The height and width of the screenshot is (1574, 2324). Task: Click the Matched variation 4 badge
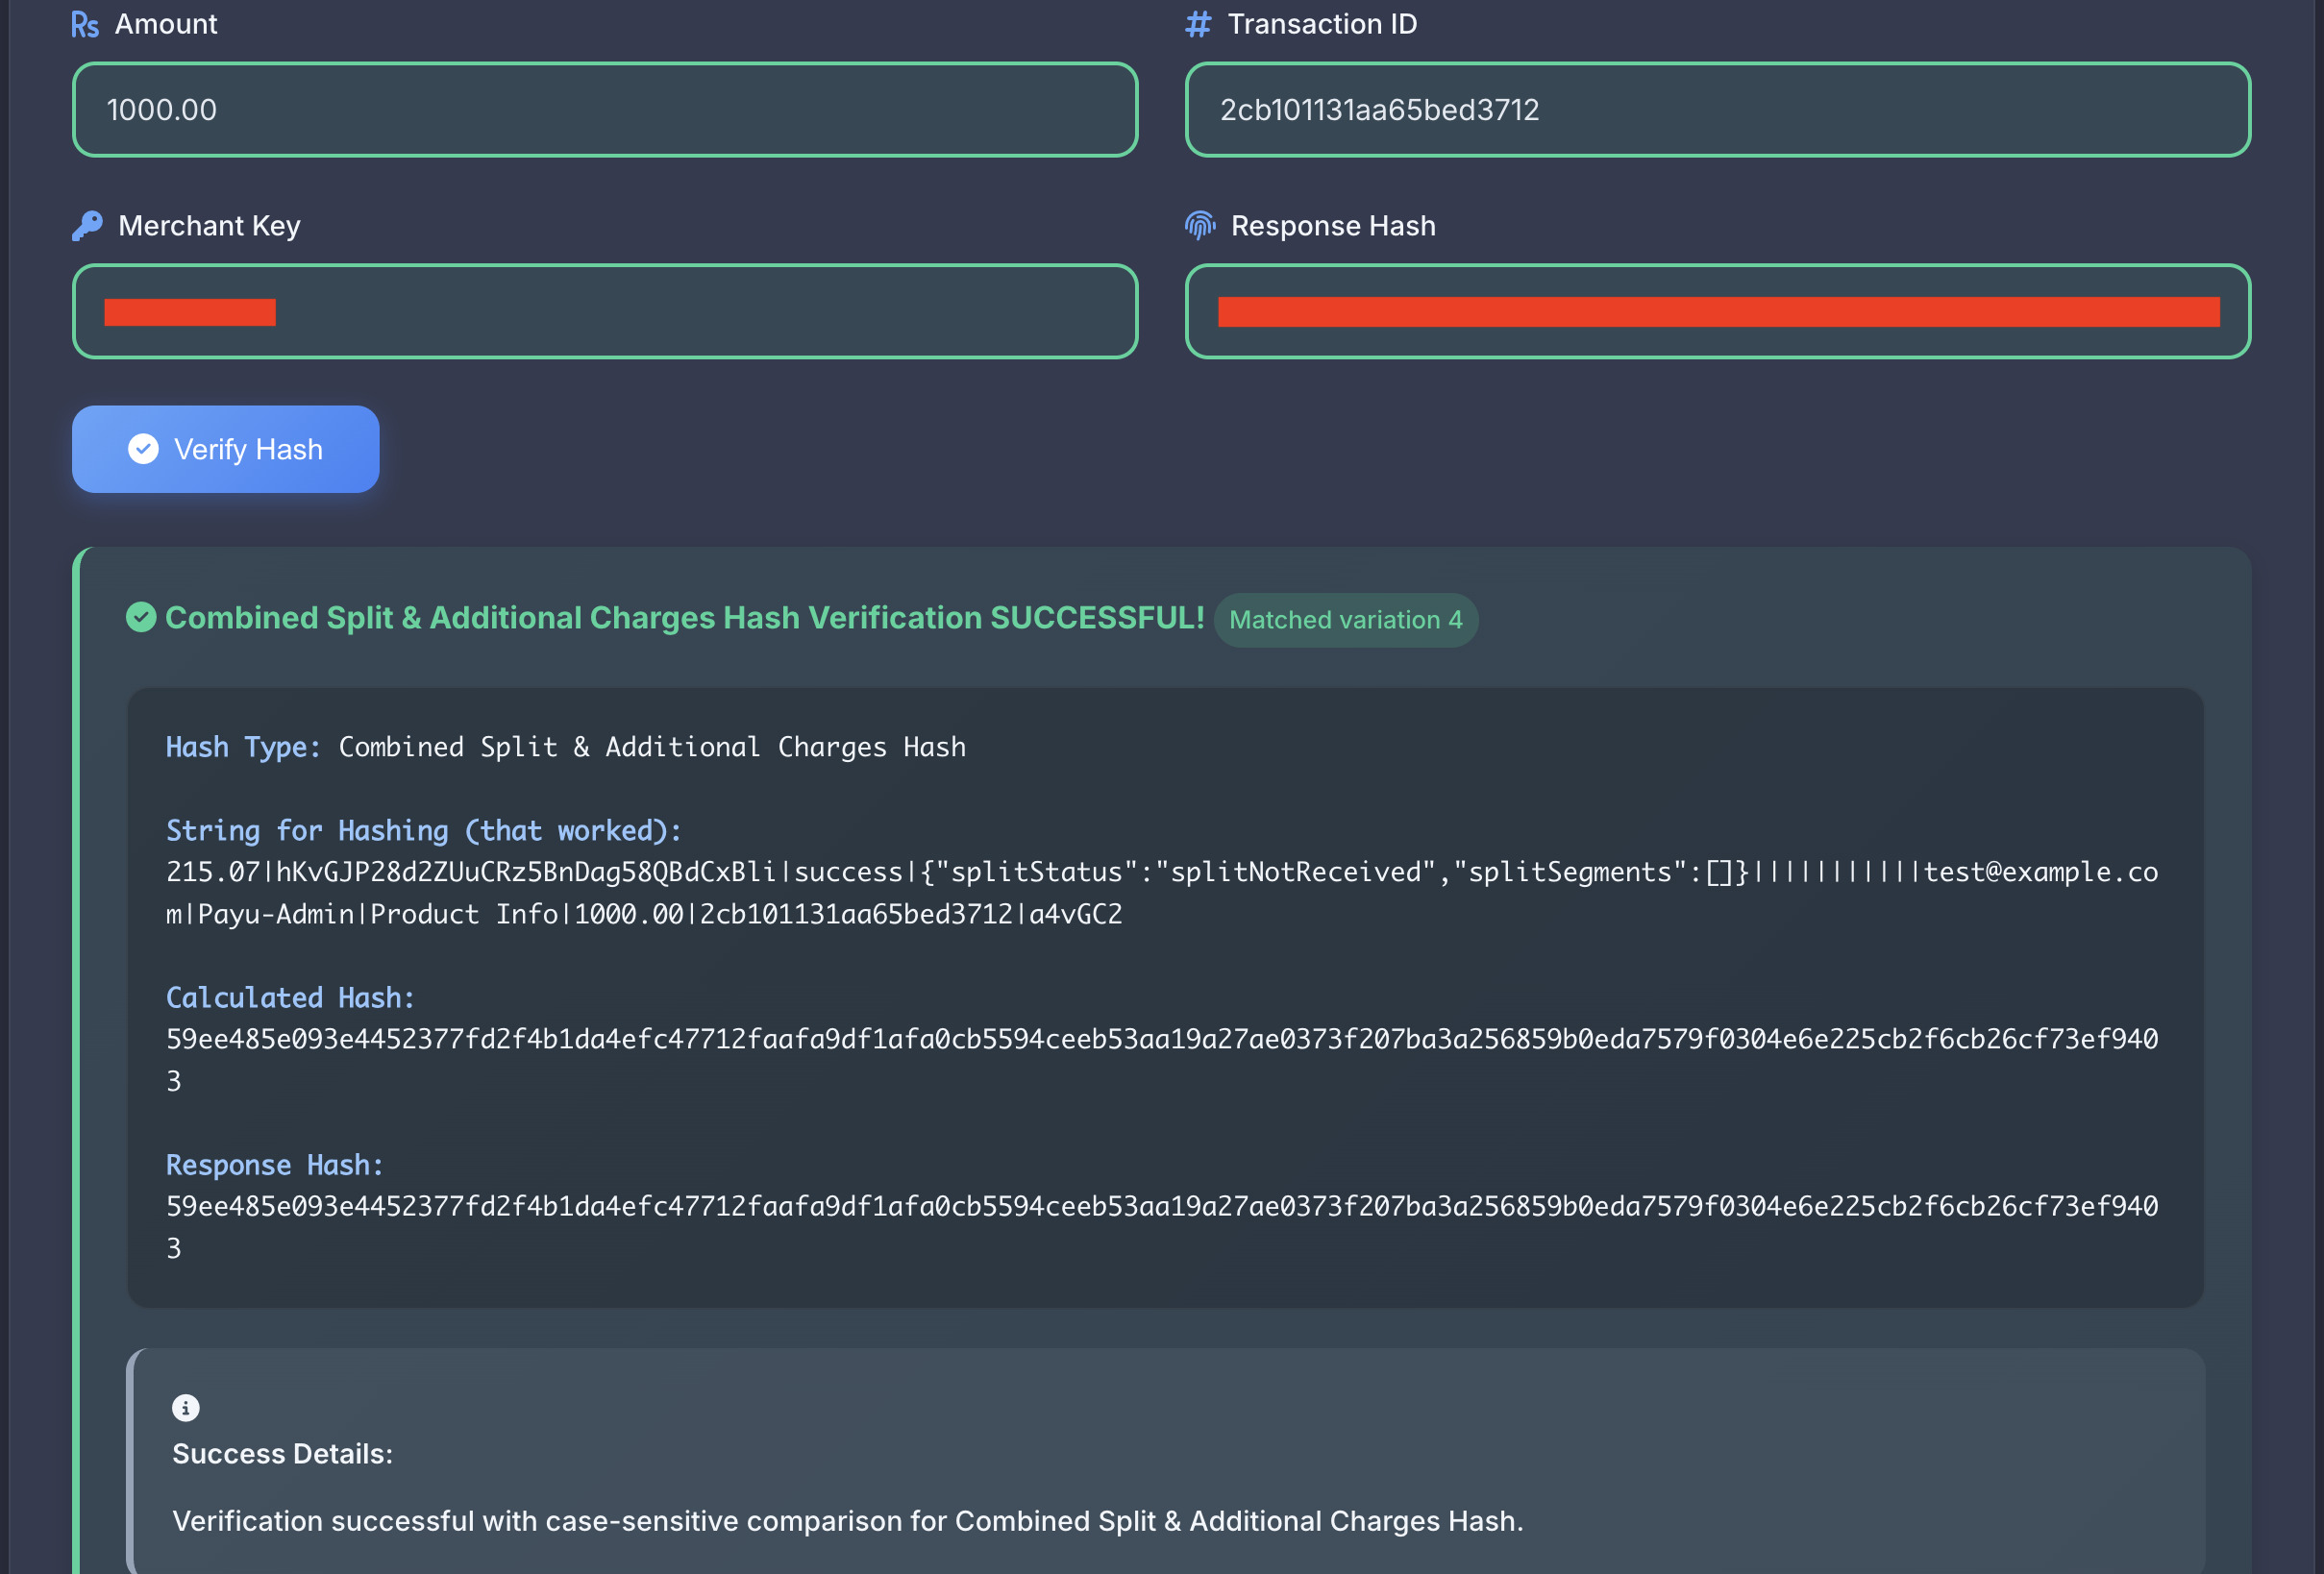1345,620
